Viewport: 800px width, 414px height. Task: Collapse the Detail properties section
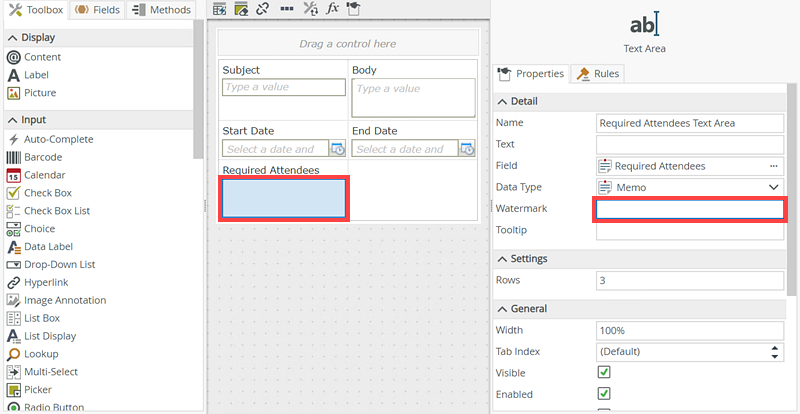coord(502,102)
